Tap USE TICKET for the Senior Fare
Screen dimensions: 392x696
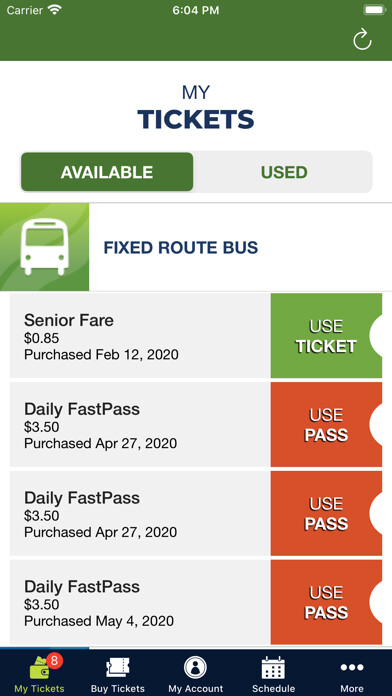coord(326,336)
